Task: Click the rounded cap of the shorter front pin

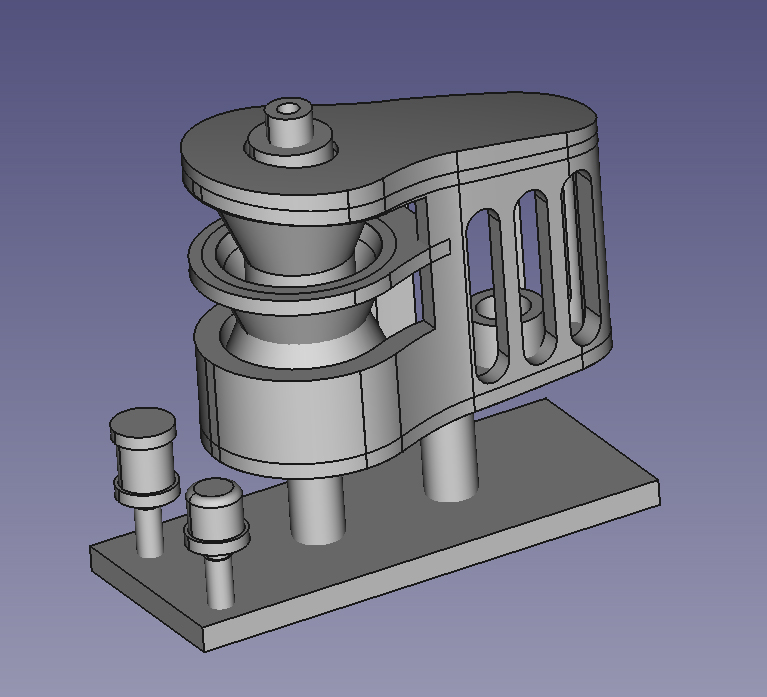Action: [x=214, y=491]
